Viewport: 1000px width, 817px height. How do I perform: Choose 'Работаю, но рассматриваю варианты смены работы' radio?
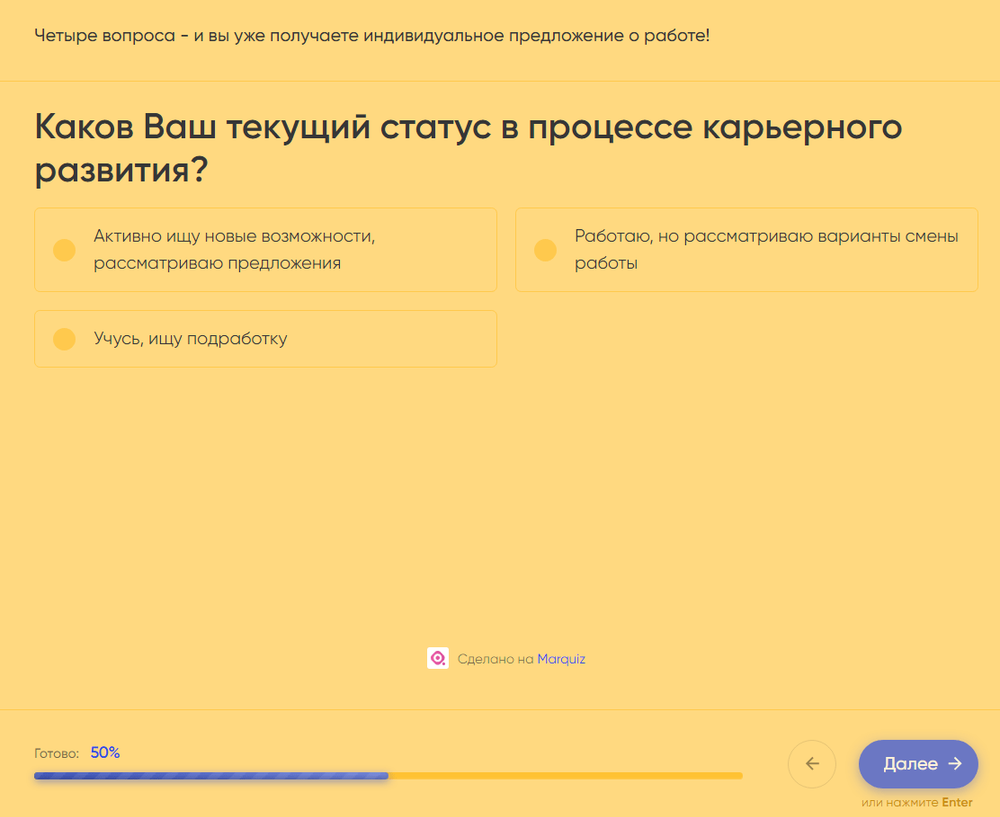pos(545,250)
